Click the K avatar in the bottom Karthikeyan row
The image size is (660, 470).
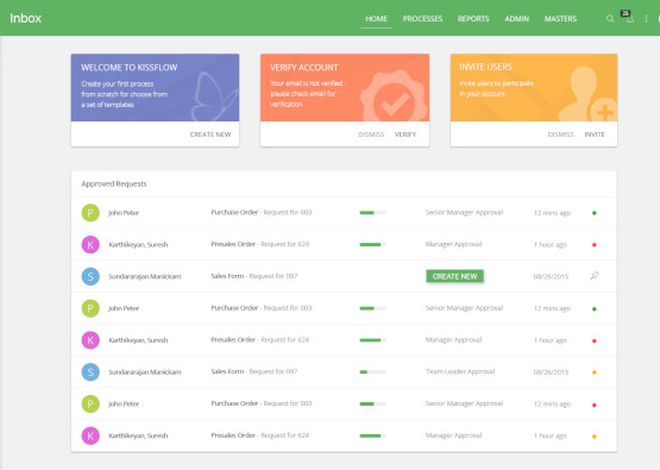[x=90, y=435]
